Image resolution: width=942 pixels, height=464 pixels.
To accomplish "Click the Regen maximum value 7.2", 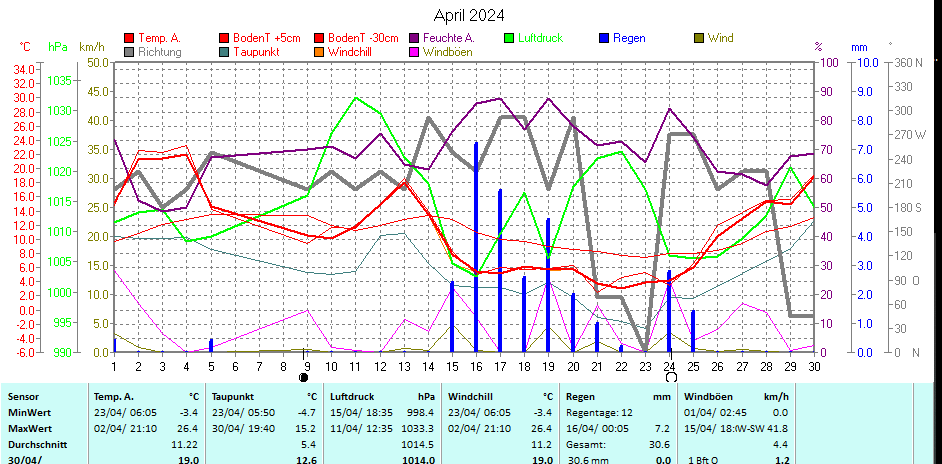I will pos(663,429).
